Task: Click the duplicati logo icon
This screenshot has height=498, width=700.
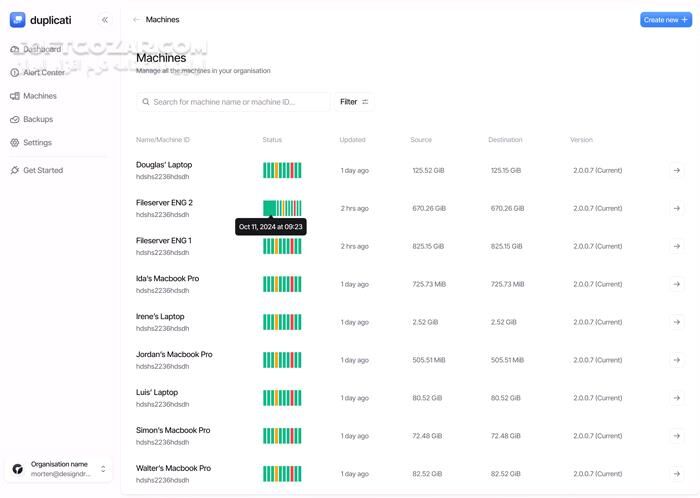Action: (17, 20)
